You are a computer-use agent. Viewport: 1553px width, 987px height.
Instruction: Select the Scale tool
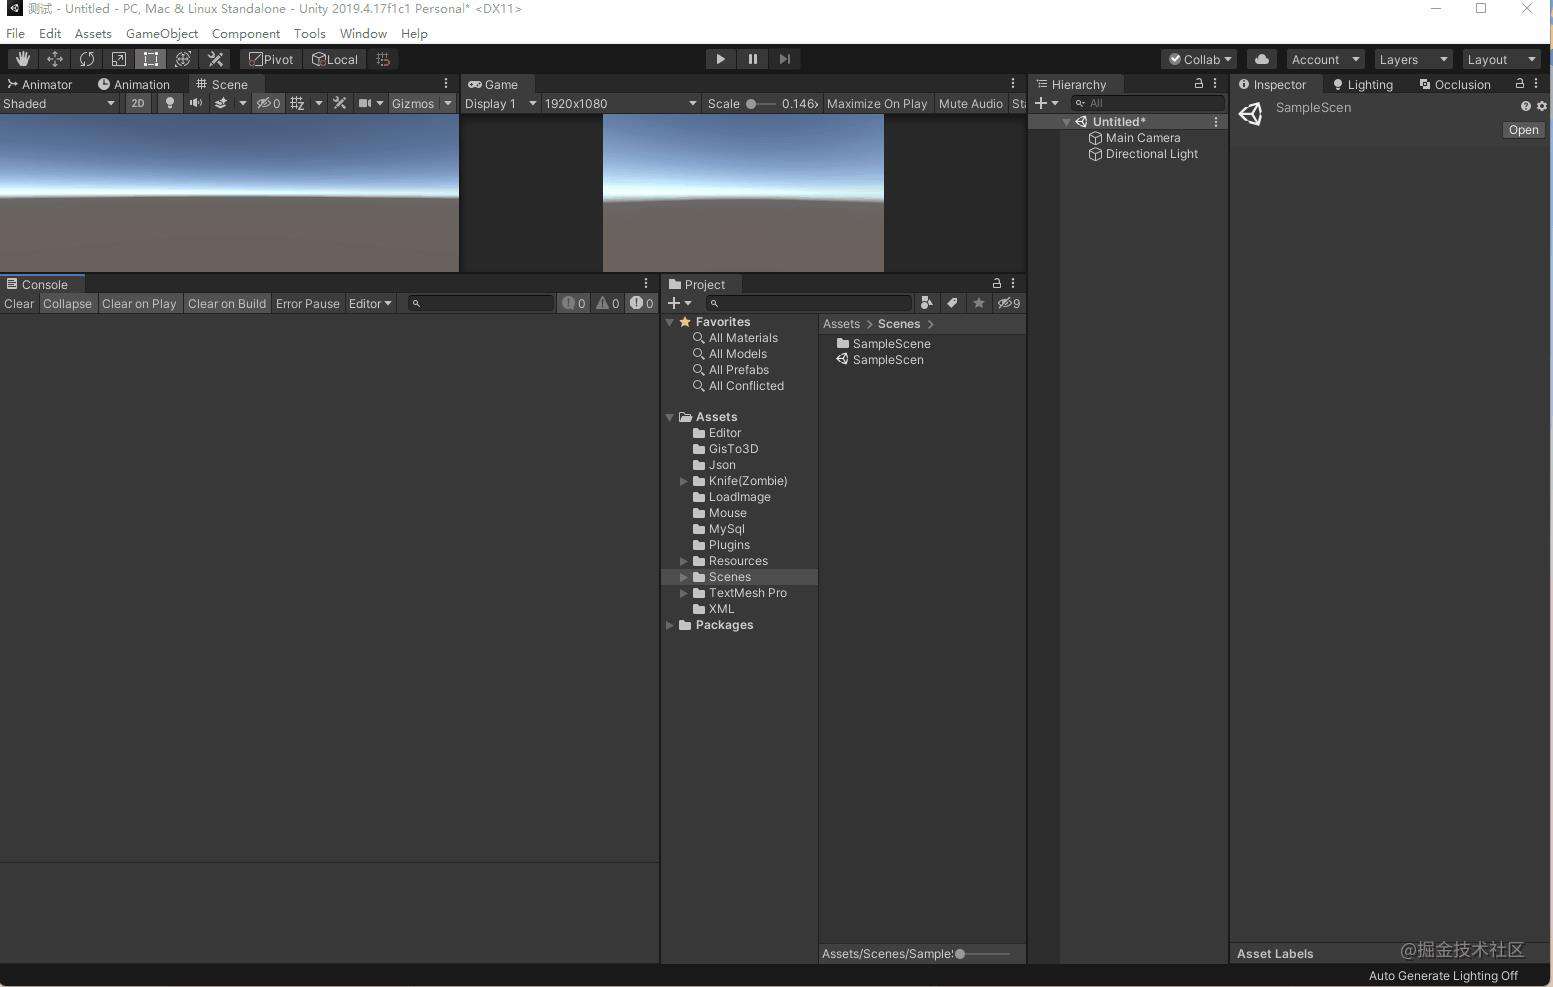pos(118,59)
